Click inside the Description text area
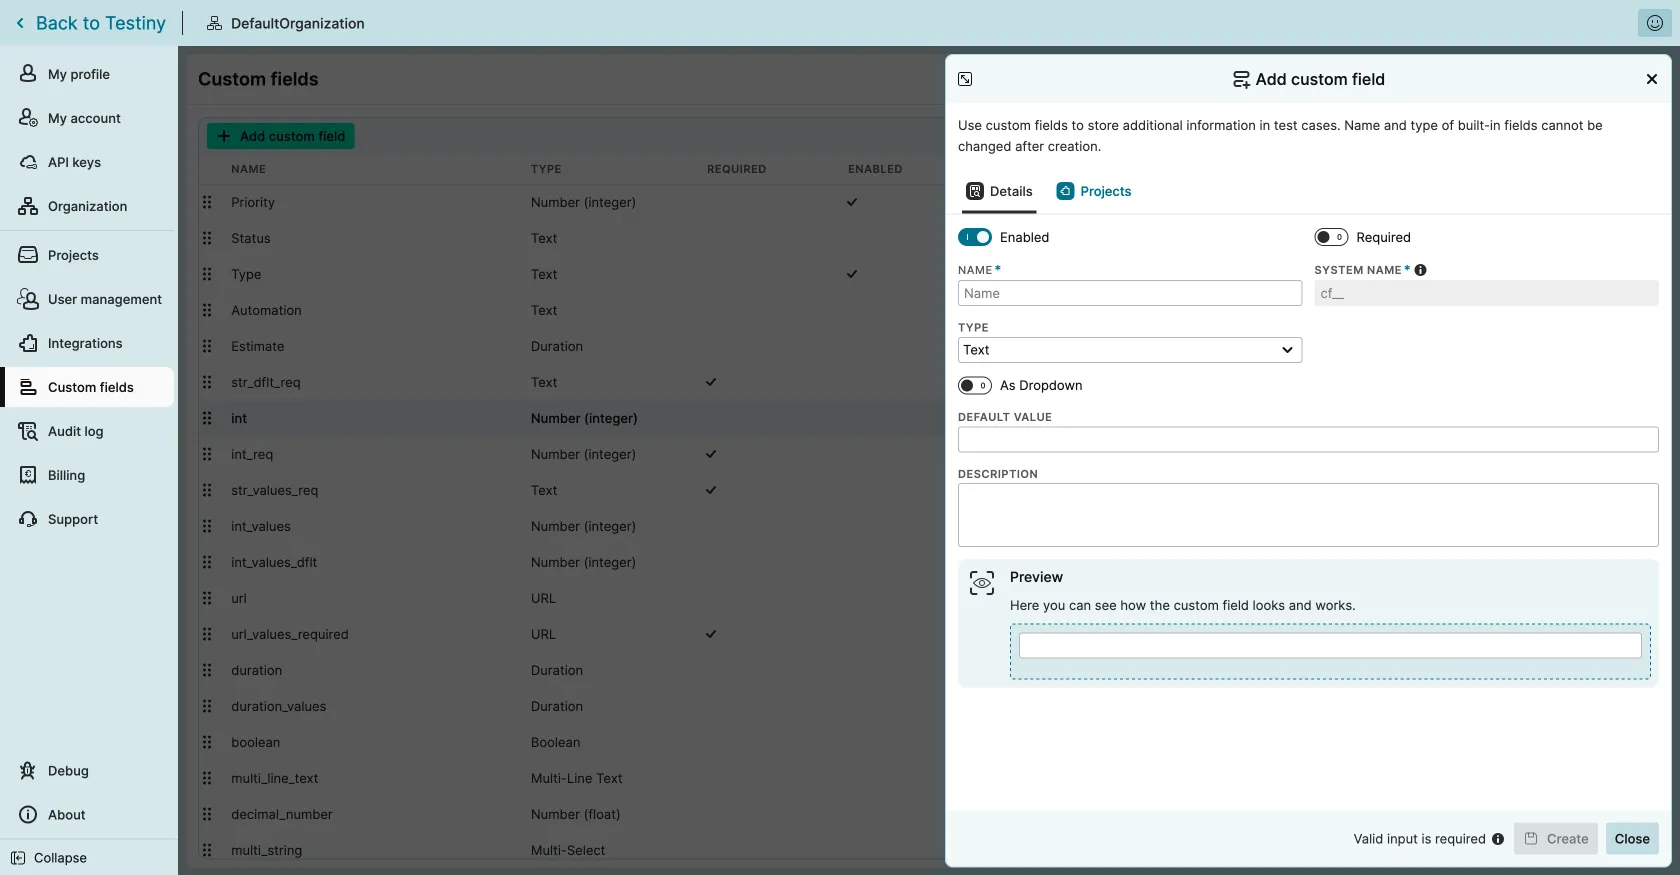Image resolution: width=1680 pixels, height=875 pixels. [x=1307, y=515]
